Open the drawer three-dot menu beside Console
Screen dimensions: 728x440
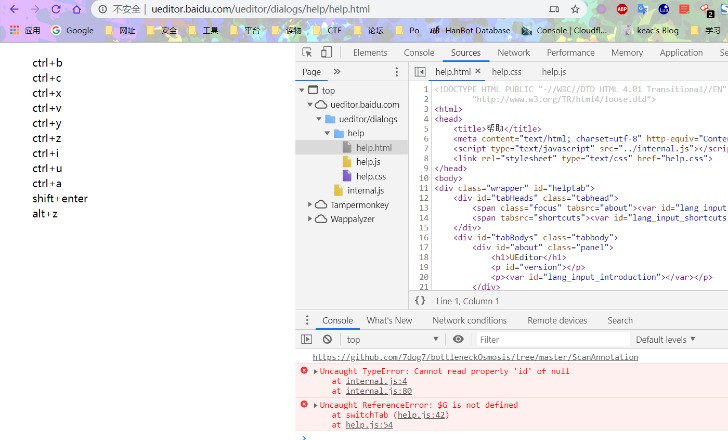click(307, 320)
